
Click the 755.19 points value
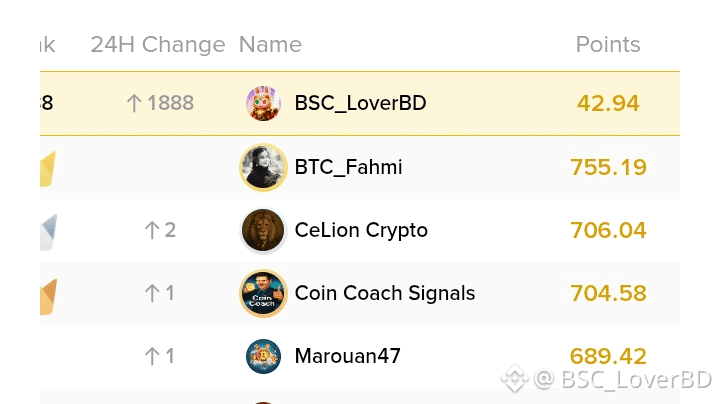tap(608, 167)
